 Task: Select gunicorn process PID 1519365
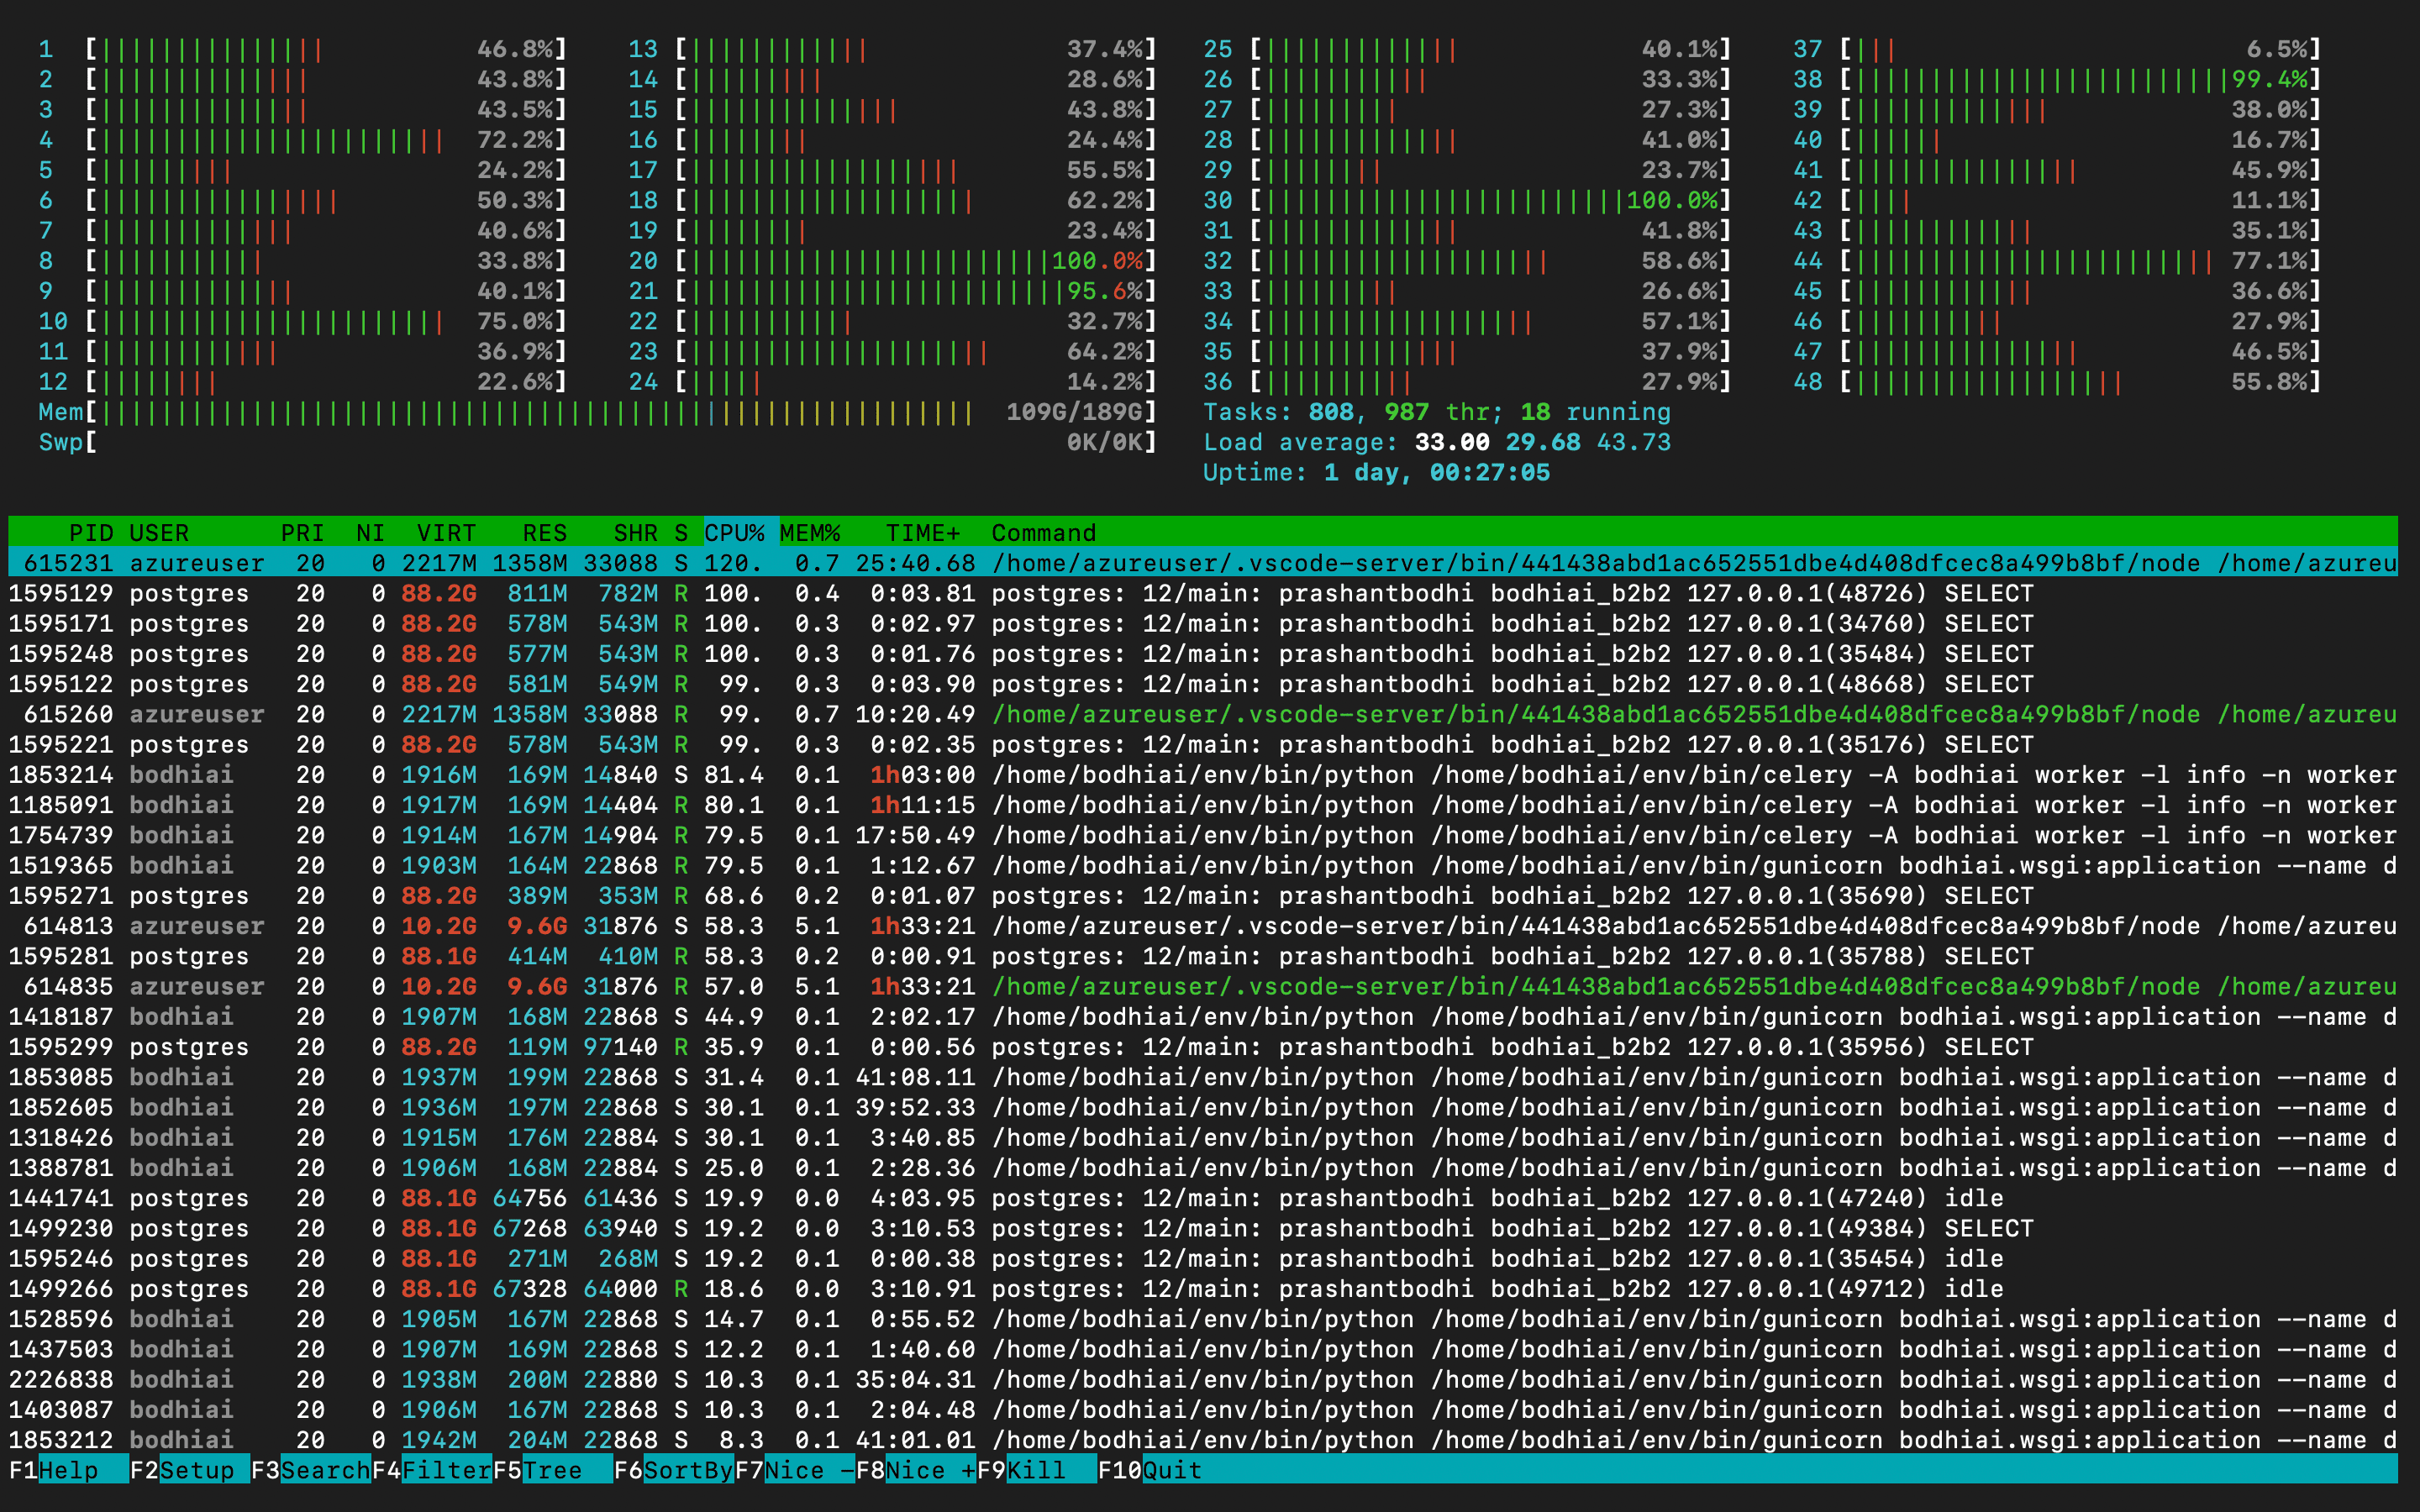click(1203, 865)
